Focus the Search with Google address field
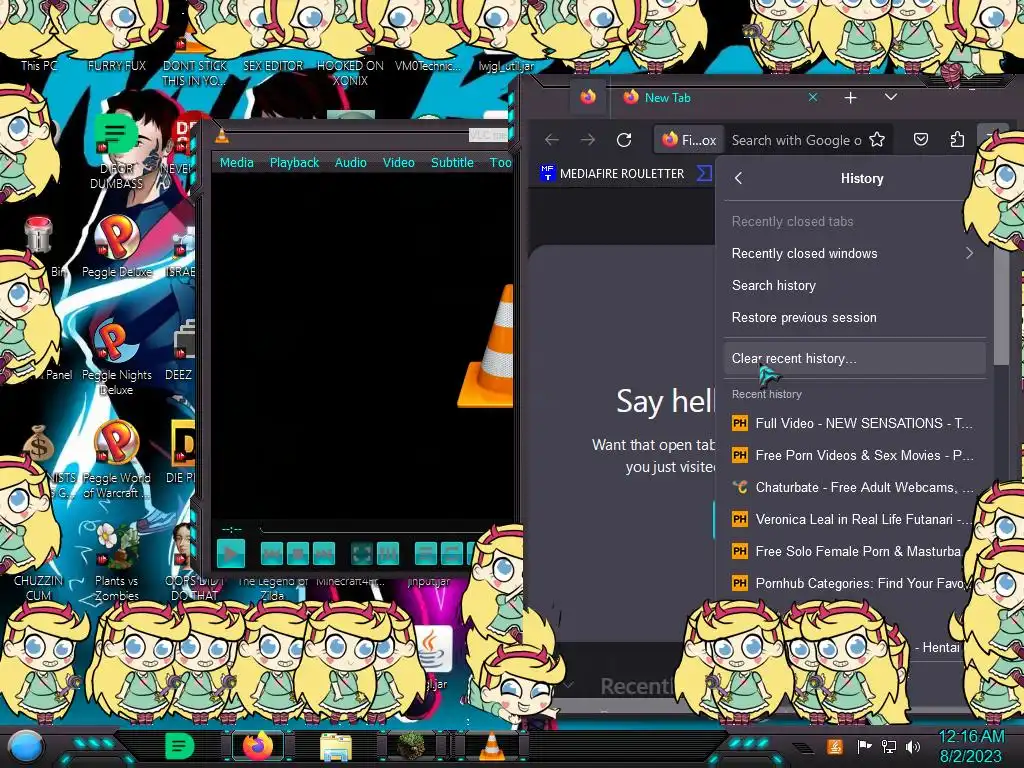The image size is (1024, 768). [796, 140]
